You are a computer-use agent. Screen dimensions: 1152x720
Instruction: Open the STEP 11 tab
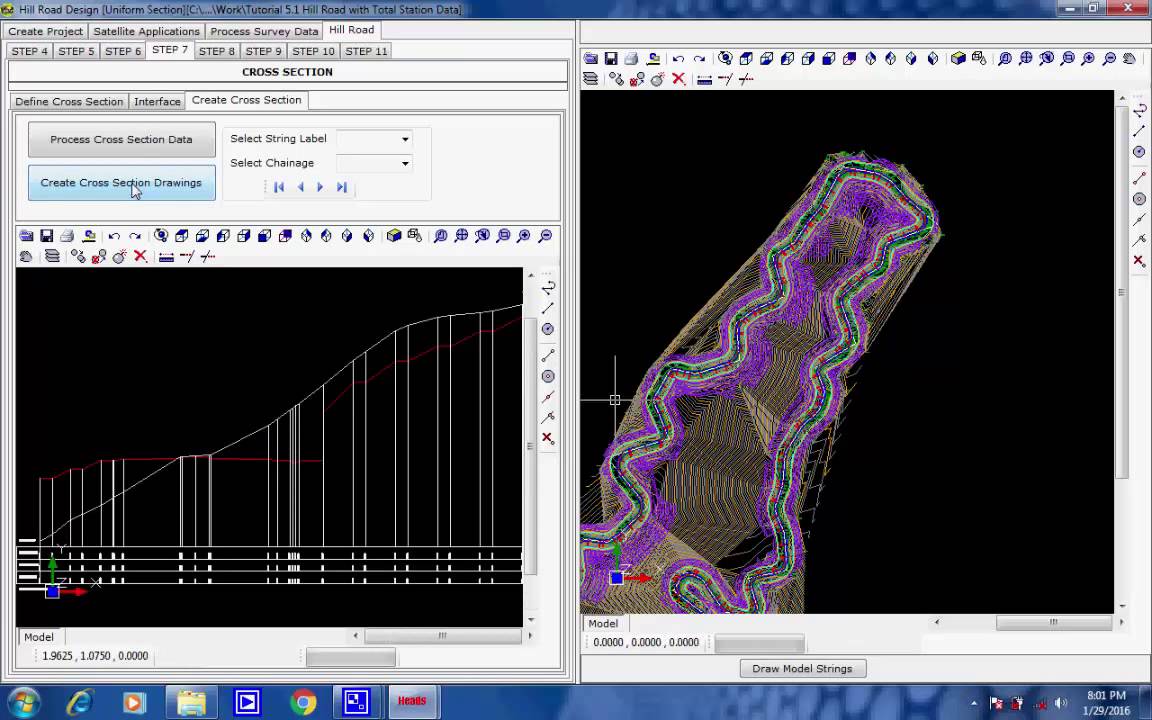[x=366, y=51]
